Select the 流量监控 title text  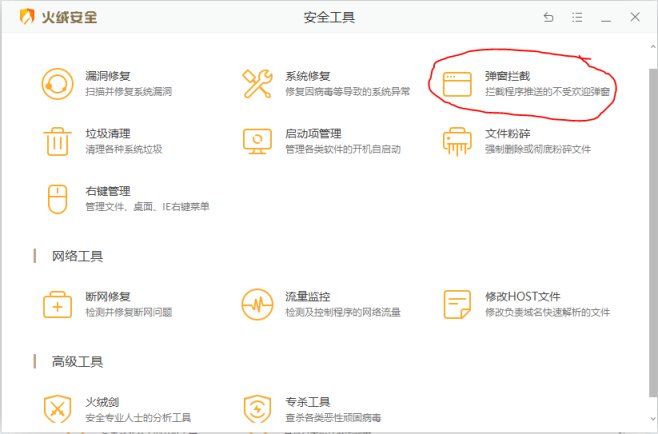coord(308,296)
